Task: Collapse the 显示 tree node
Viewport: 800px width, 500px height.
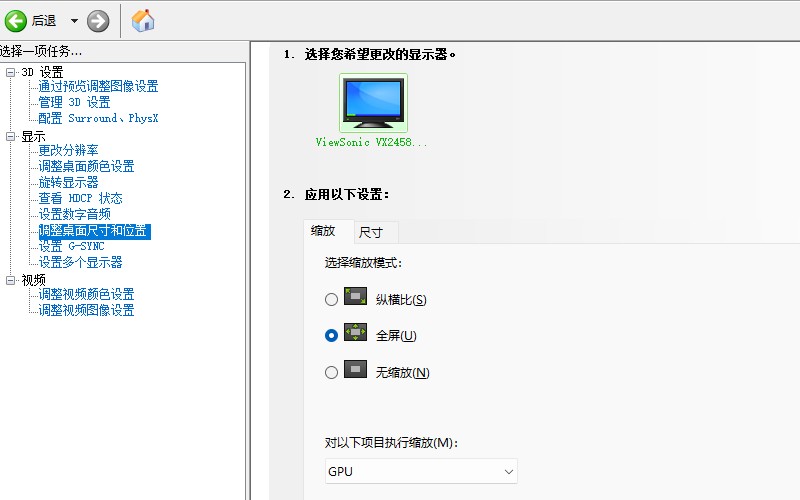Action: (x=10, y=136)
